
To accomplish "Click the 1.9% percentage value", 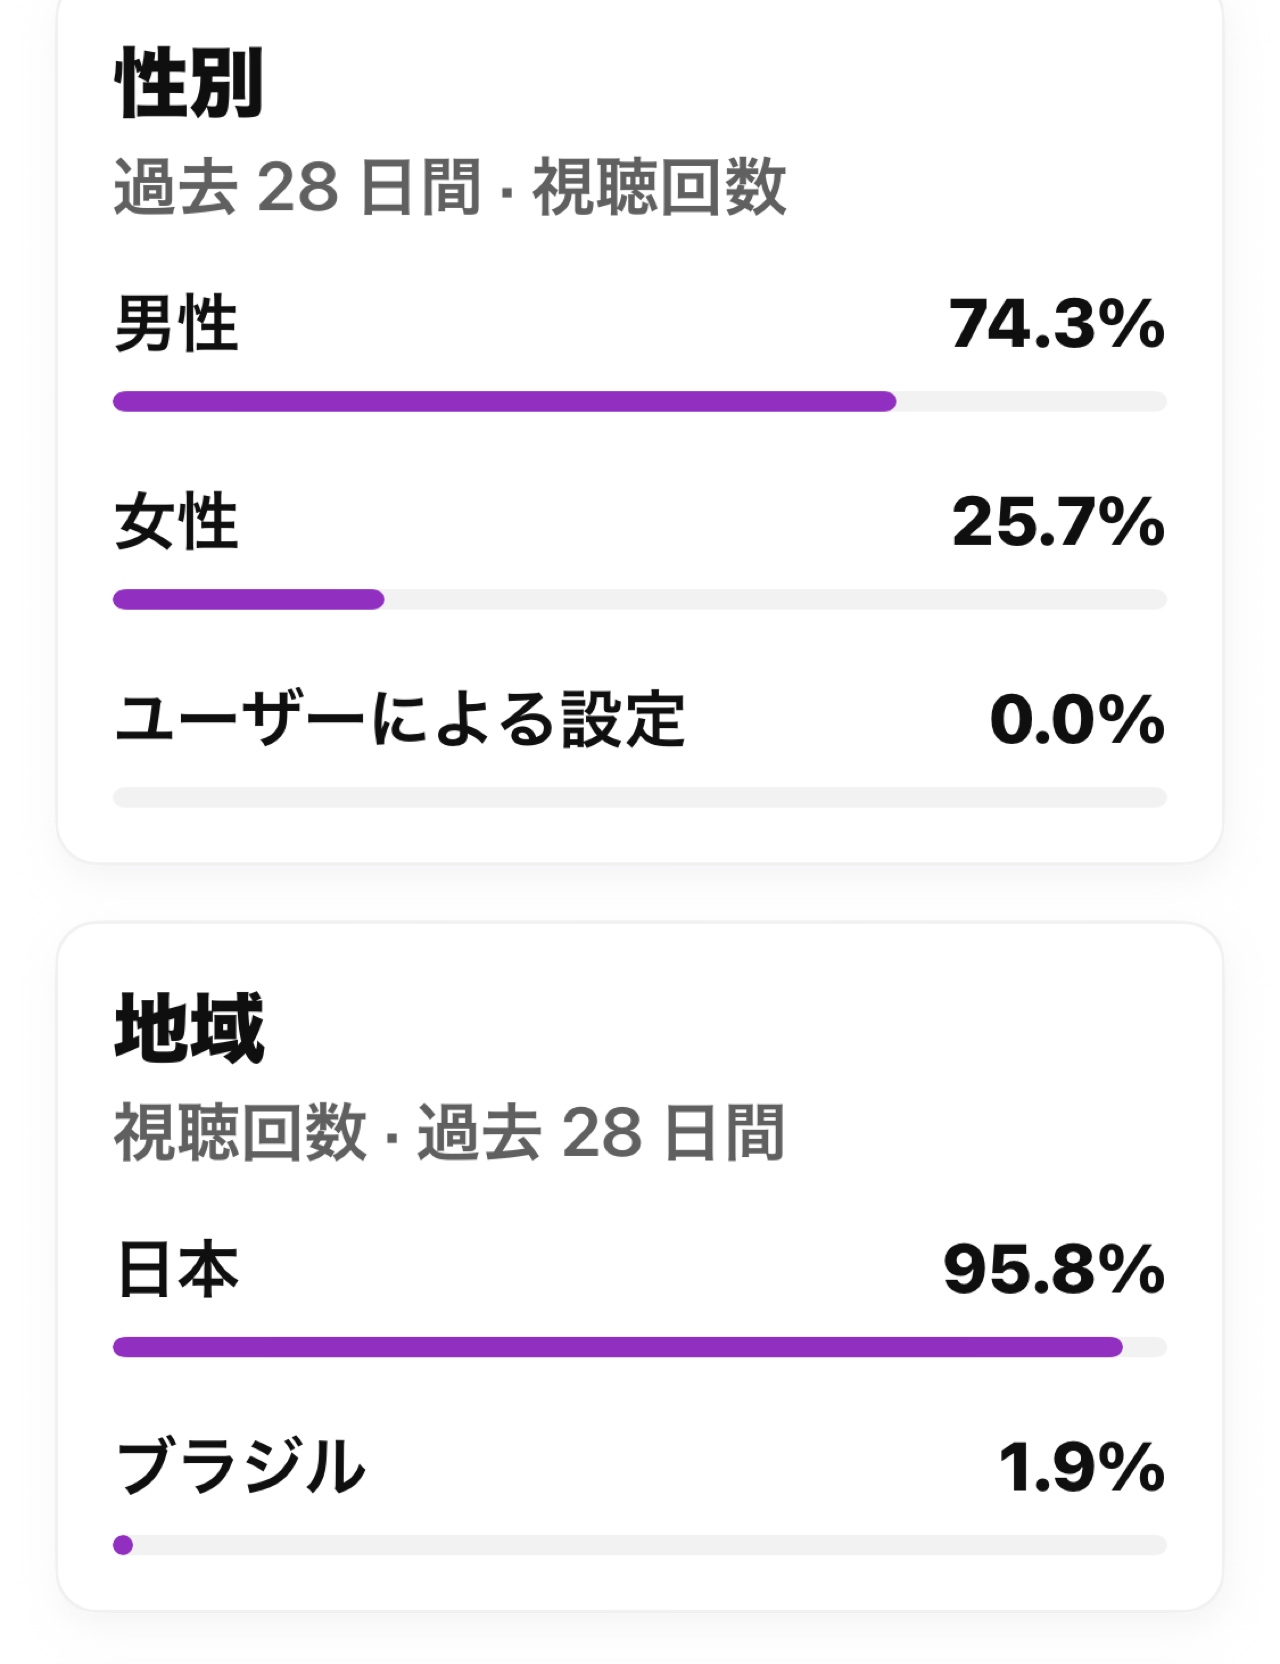I will click(x=1082, y=1468).
